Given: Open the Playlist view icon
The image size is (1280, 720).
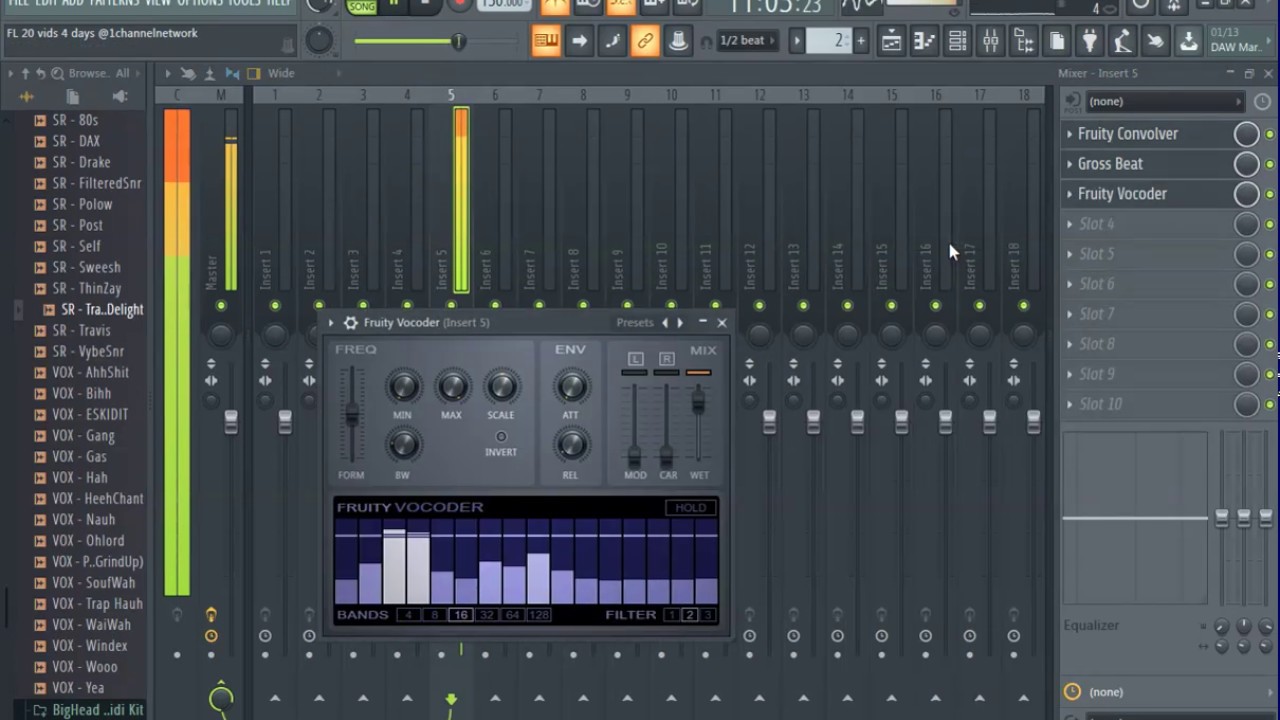Looking at the screenshot, I should click(891, 41).
